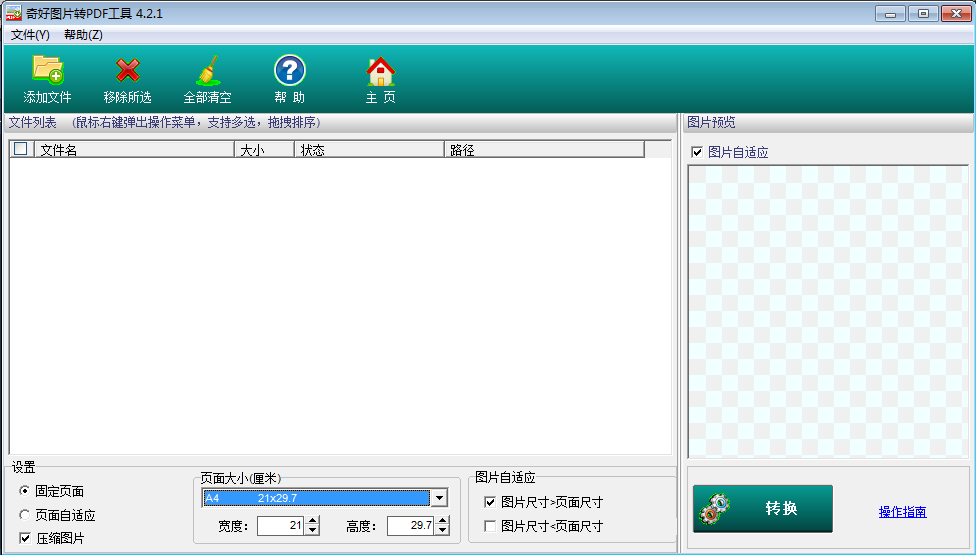Toggle the select-all checkbox in file list header
This screenshot has height=555, width=976.
pyautogui.click(x=21, y=149)
